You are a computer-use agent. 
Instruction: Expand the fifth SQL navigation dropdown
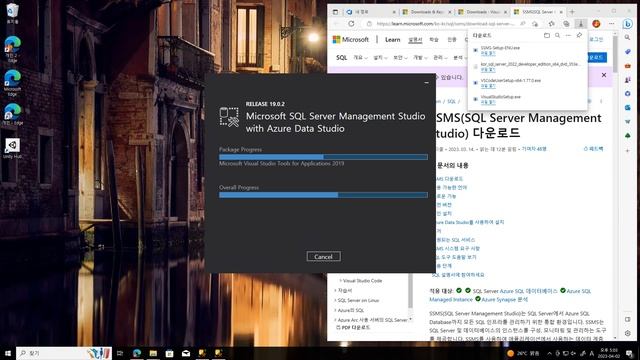(440, 58)
